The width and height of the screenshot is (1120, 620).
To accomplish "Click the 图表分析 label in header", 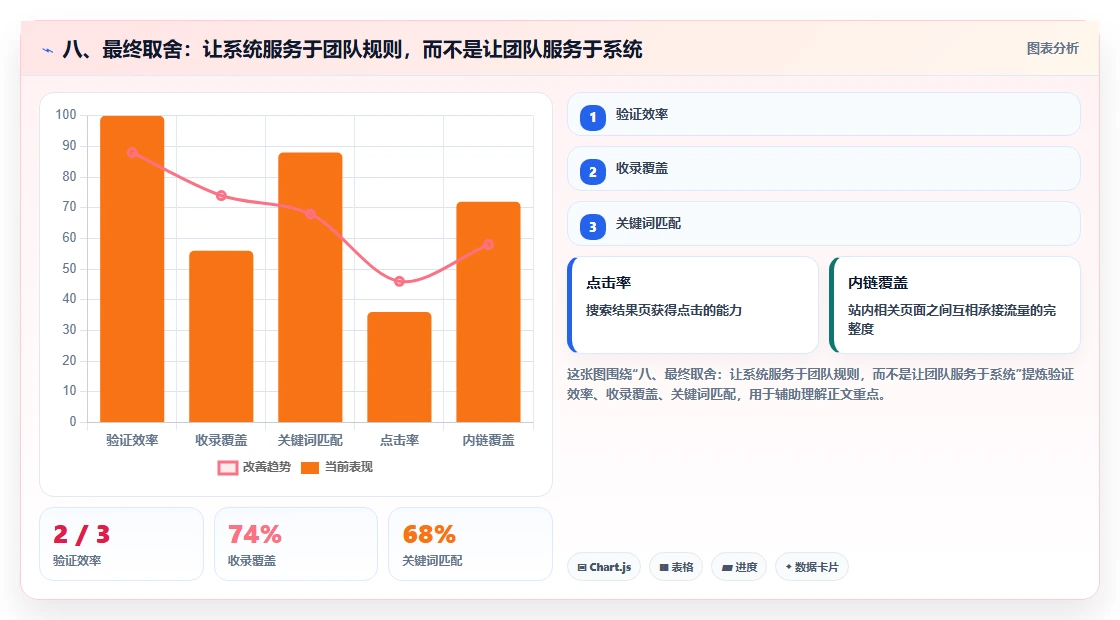I will (1052, 49).
